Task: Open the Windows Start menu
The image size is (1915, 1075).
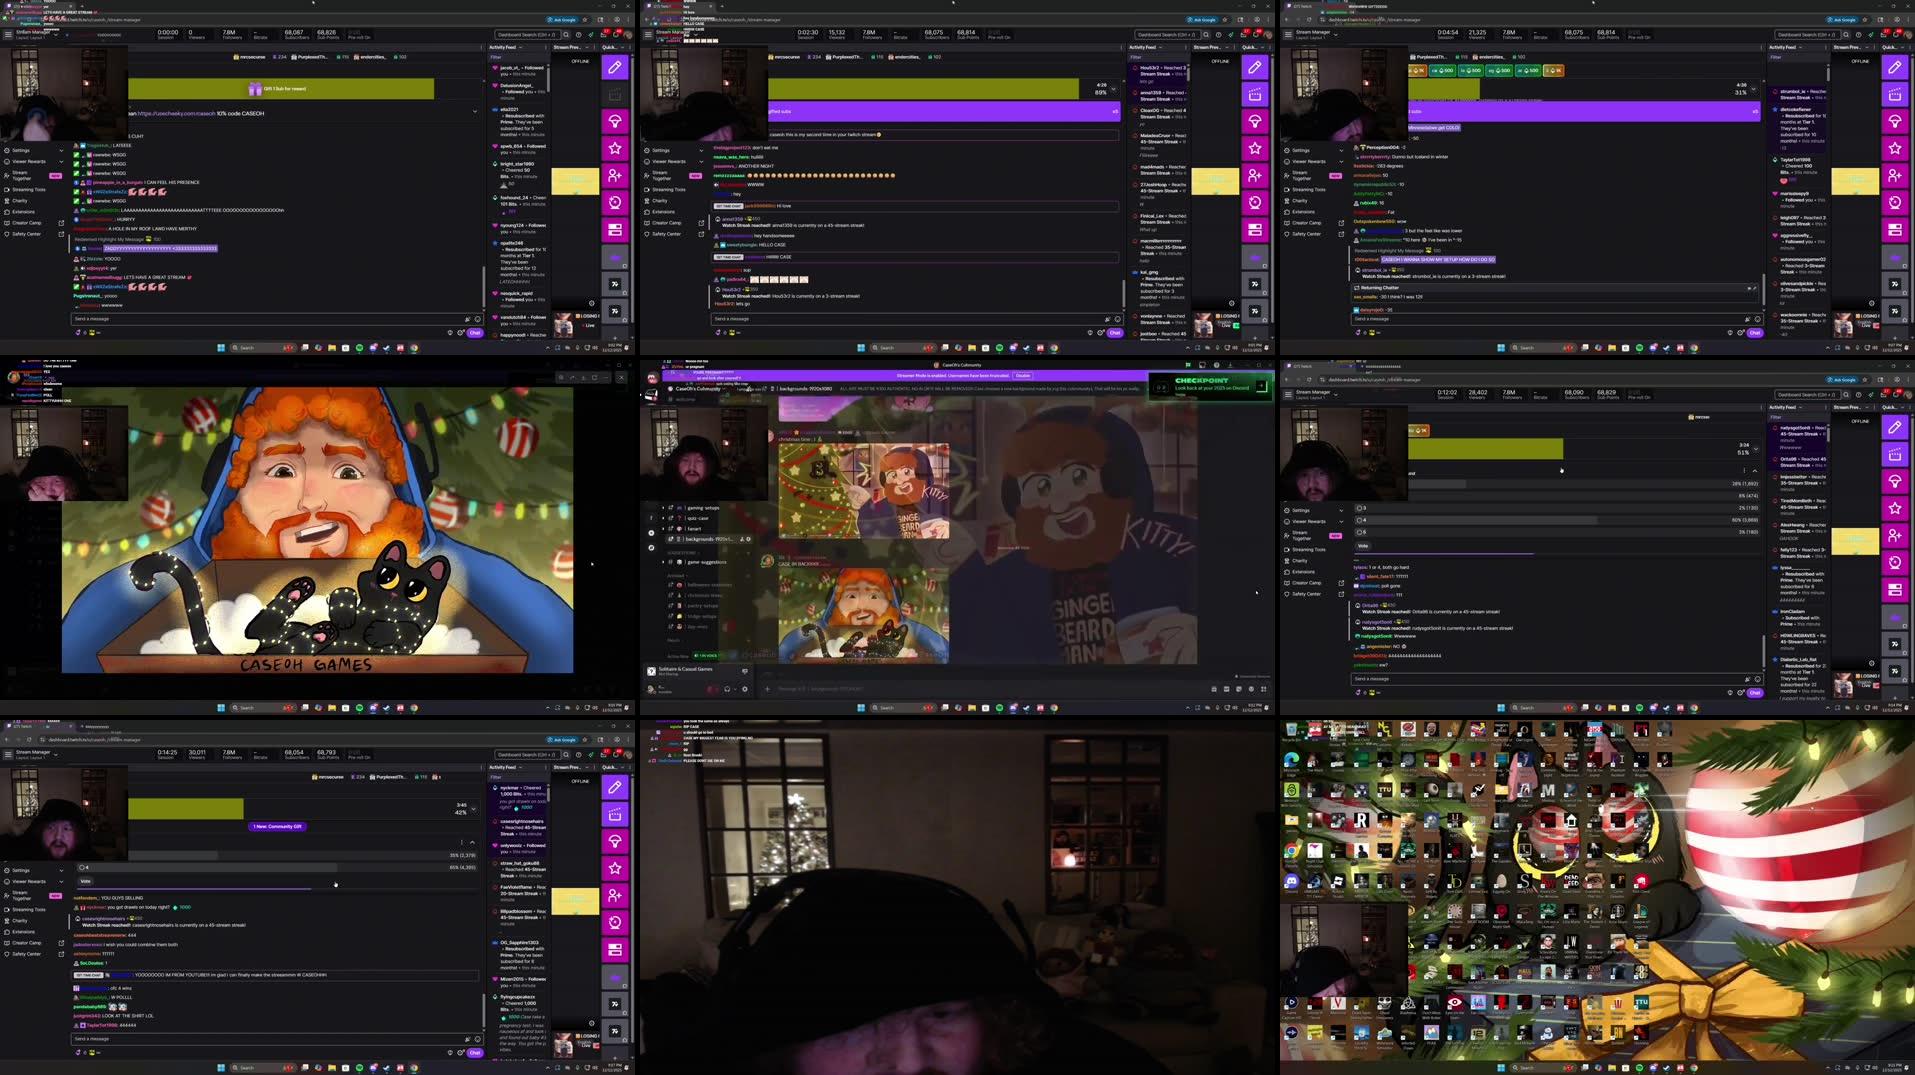Action: tap(222, 347)
